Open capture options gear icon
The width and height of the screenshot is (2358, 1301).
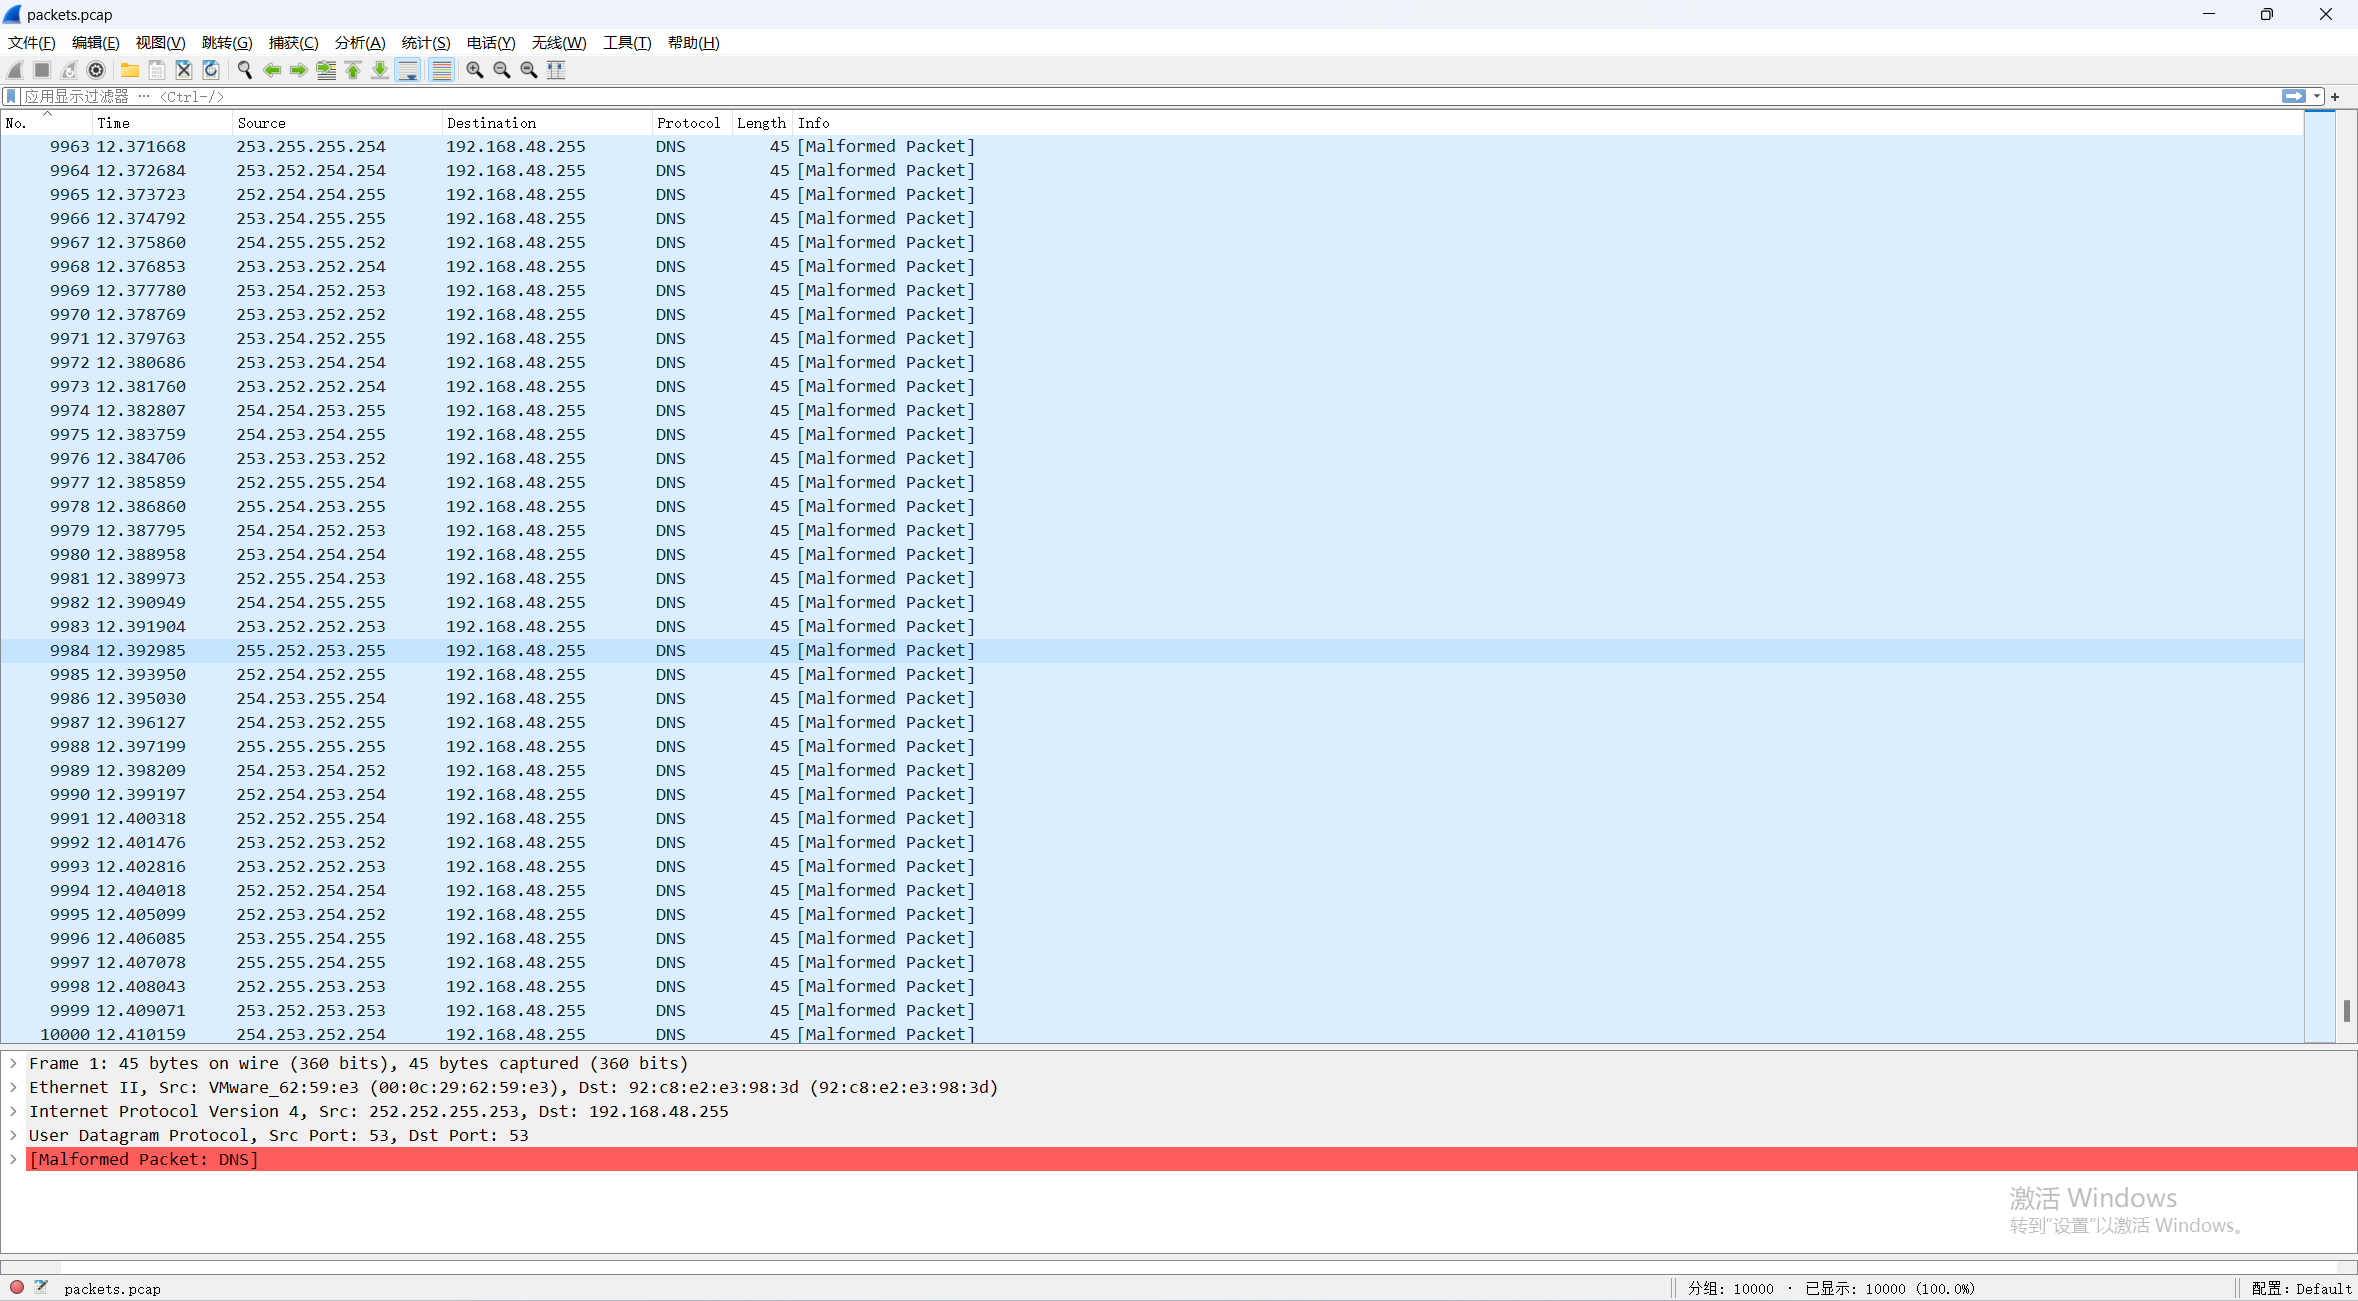(96, 70)
